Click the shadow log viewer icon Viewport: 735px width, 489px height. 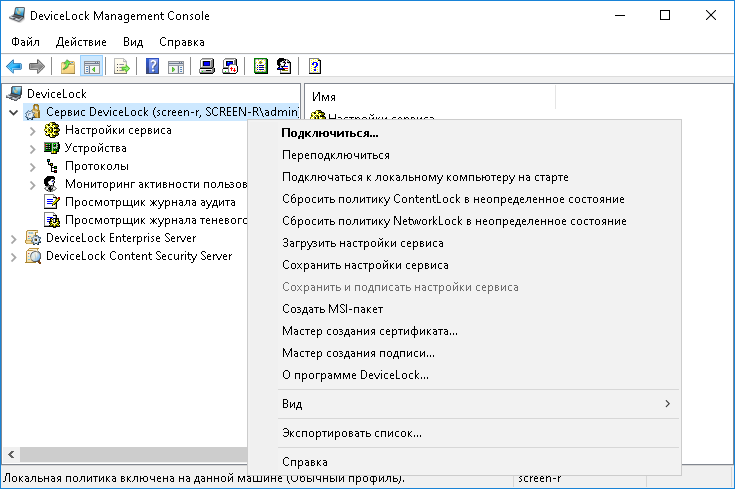click(52, 220)
